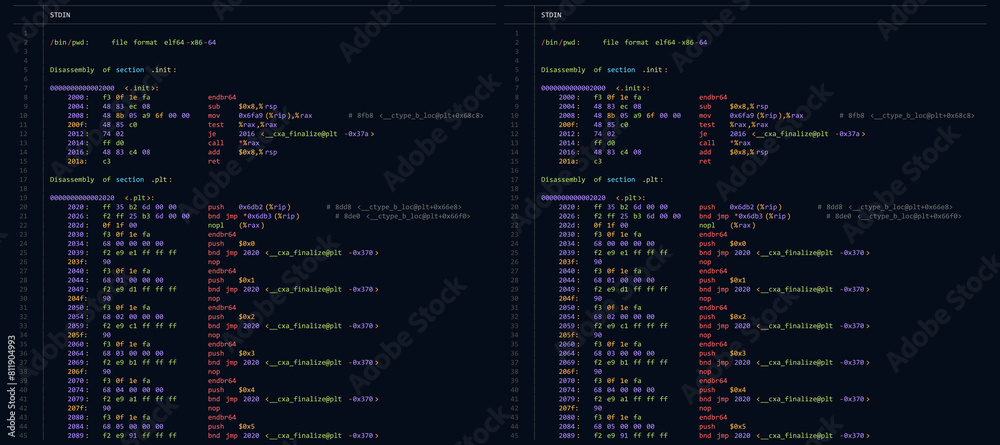Click line number 1 in left pane gutter

coord(25,33)
